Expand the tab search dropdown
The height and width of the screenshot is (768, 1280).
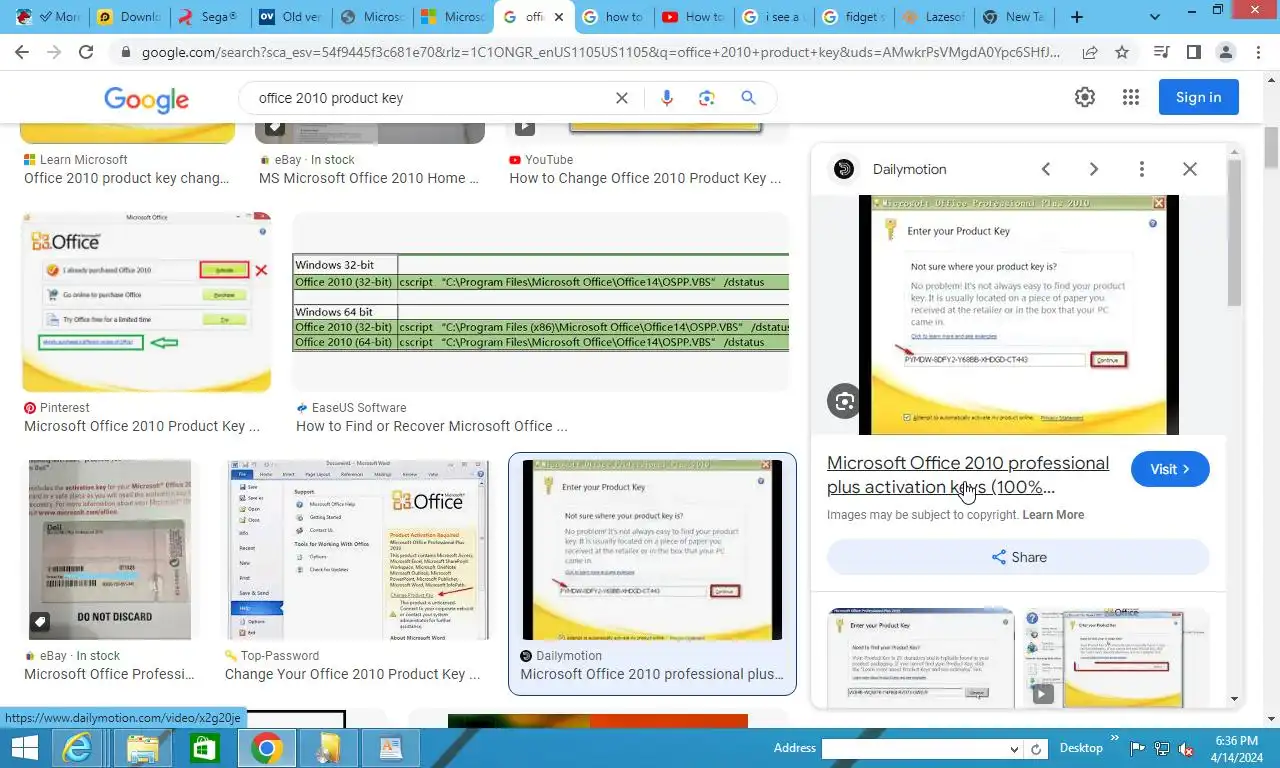pos(1155,17)
